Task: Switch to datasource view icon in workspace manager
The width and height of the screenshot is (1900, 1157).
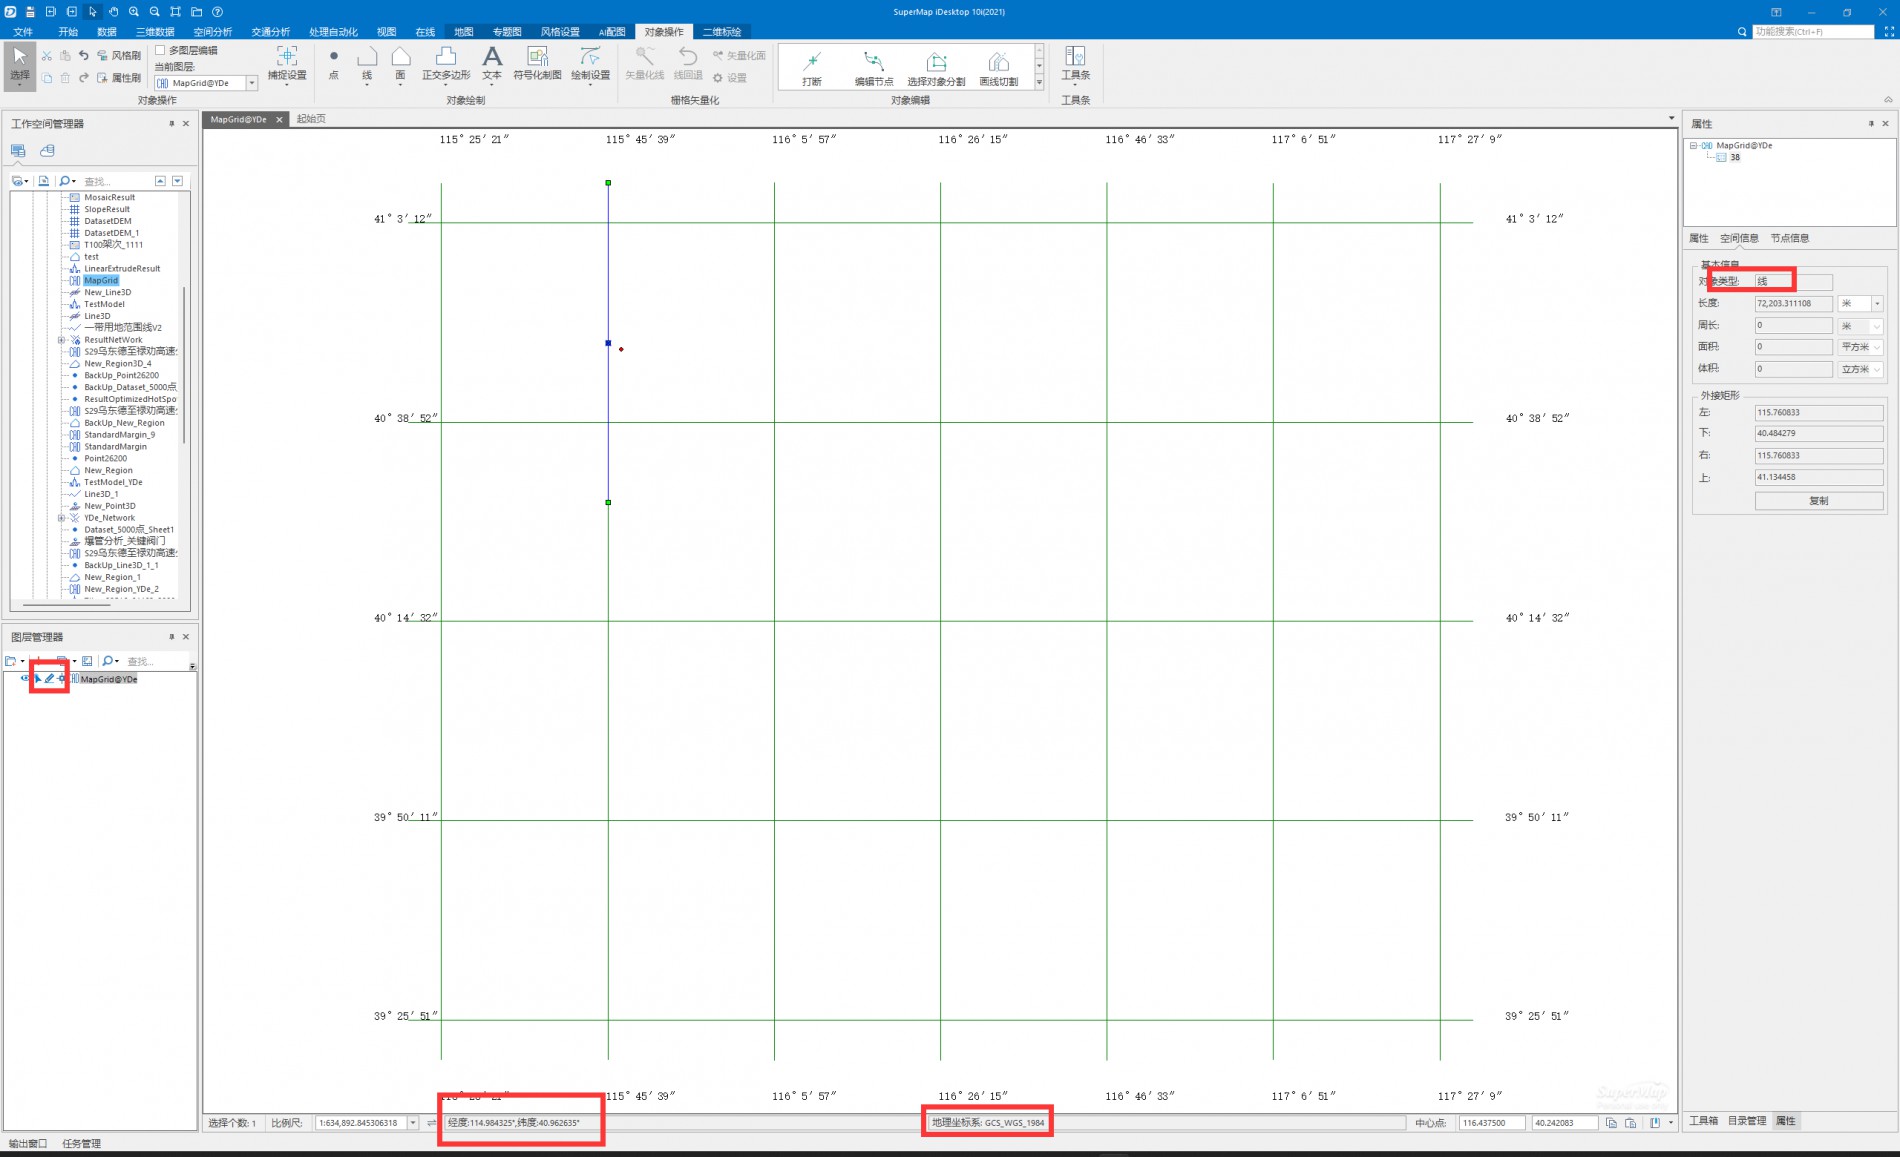Action: coord(47,150)
